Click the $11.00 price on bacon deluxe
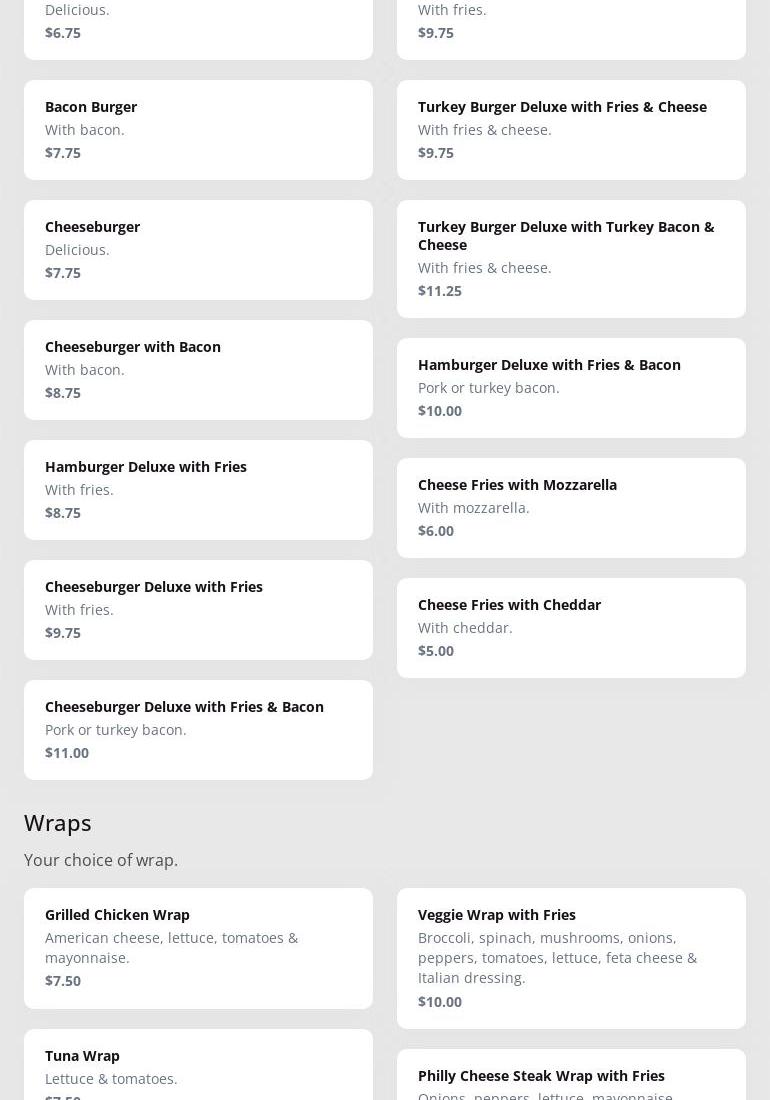Screen dimensions: 770x1100 pyautogui.click(x=67, y=753)
